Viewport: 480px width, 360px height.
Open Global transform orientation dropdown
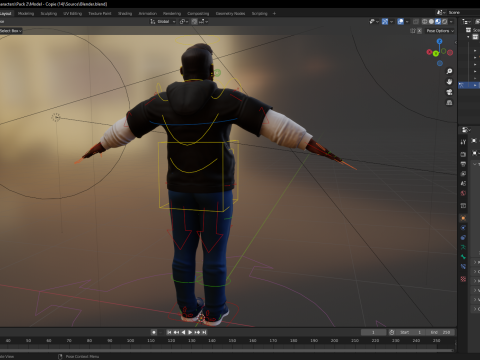(x=163, y=22)
